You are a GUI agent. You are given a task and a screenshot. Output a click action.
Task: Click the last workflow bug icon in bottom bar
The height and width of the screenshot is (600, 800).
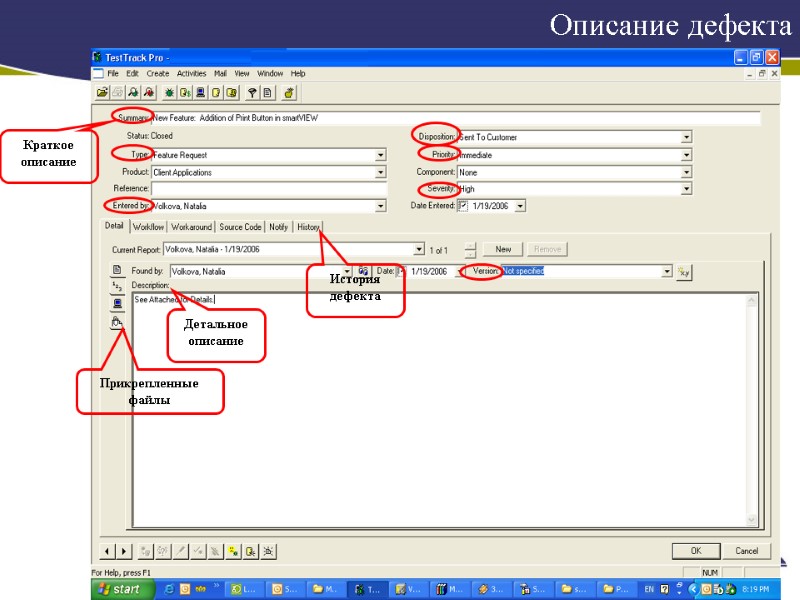pyautogui.click(x=268, y=551)
